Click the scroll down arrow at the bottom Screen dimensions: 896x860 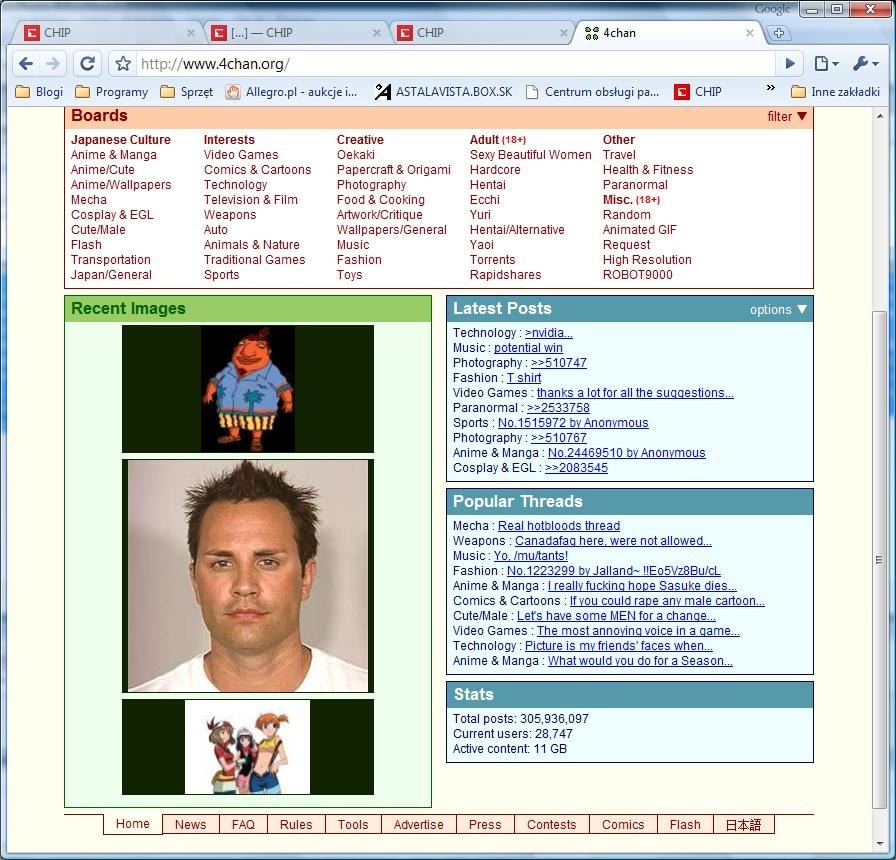(880, 844)
